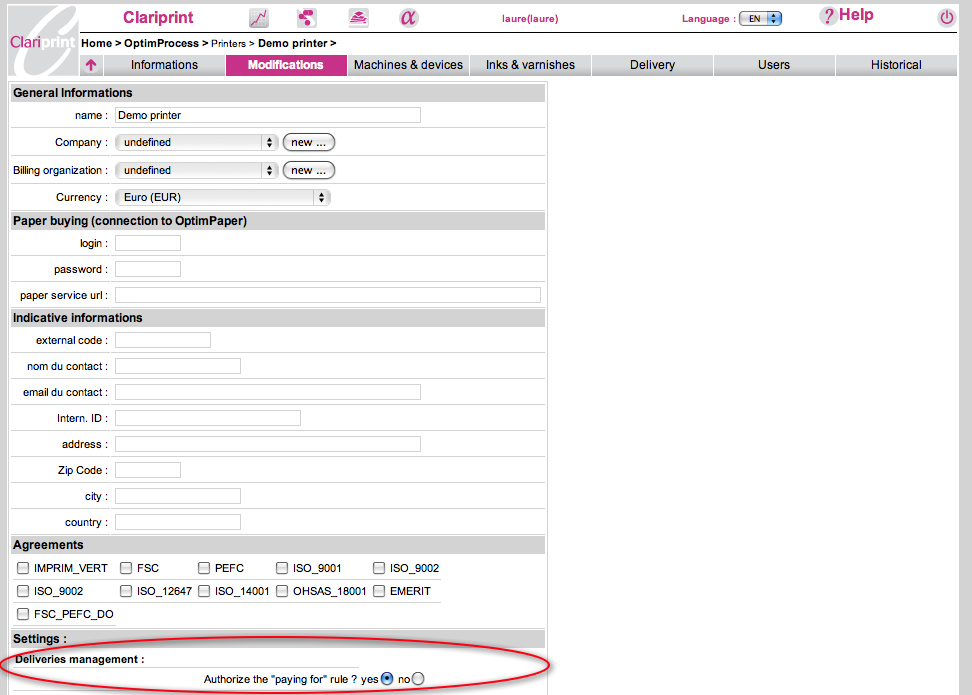
Task: Expand the Currency Euro (EUR) dropdown
Action: [222, 198]
